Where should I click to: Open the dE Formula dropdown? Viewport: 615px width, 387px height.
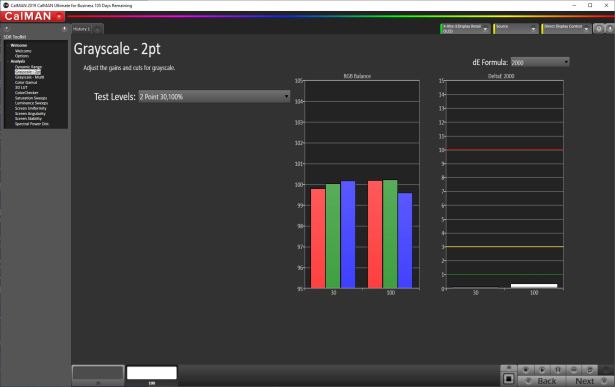click(540, 62)
